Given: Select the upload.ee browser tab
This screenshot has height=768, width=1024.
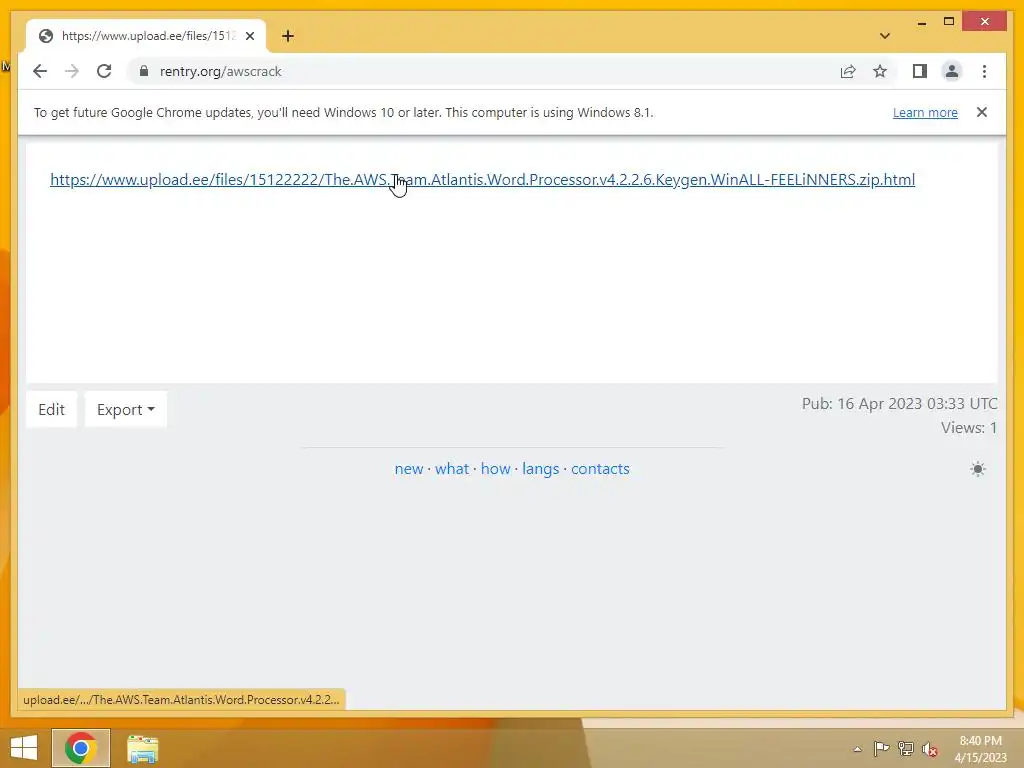Looking at the screenshot, I should click(x=146, y=36).
